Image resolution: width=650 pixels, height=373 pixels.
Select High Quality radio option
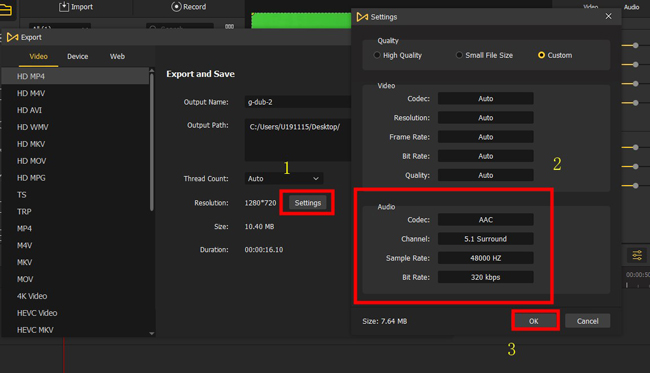[x=377, y=55]
